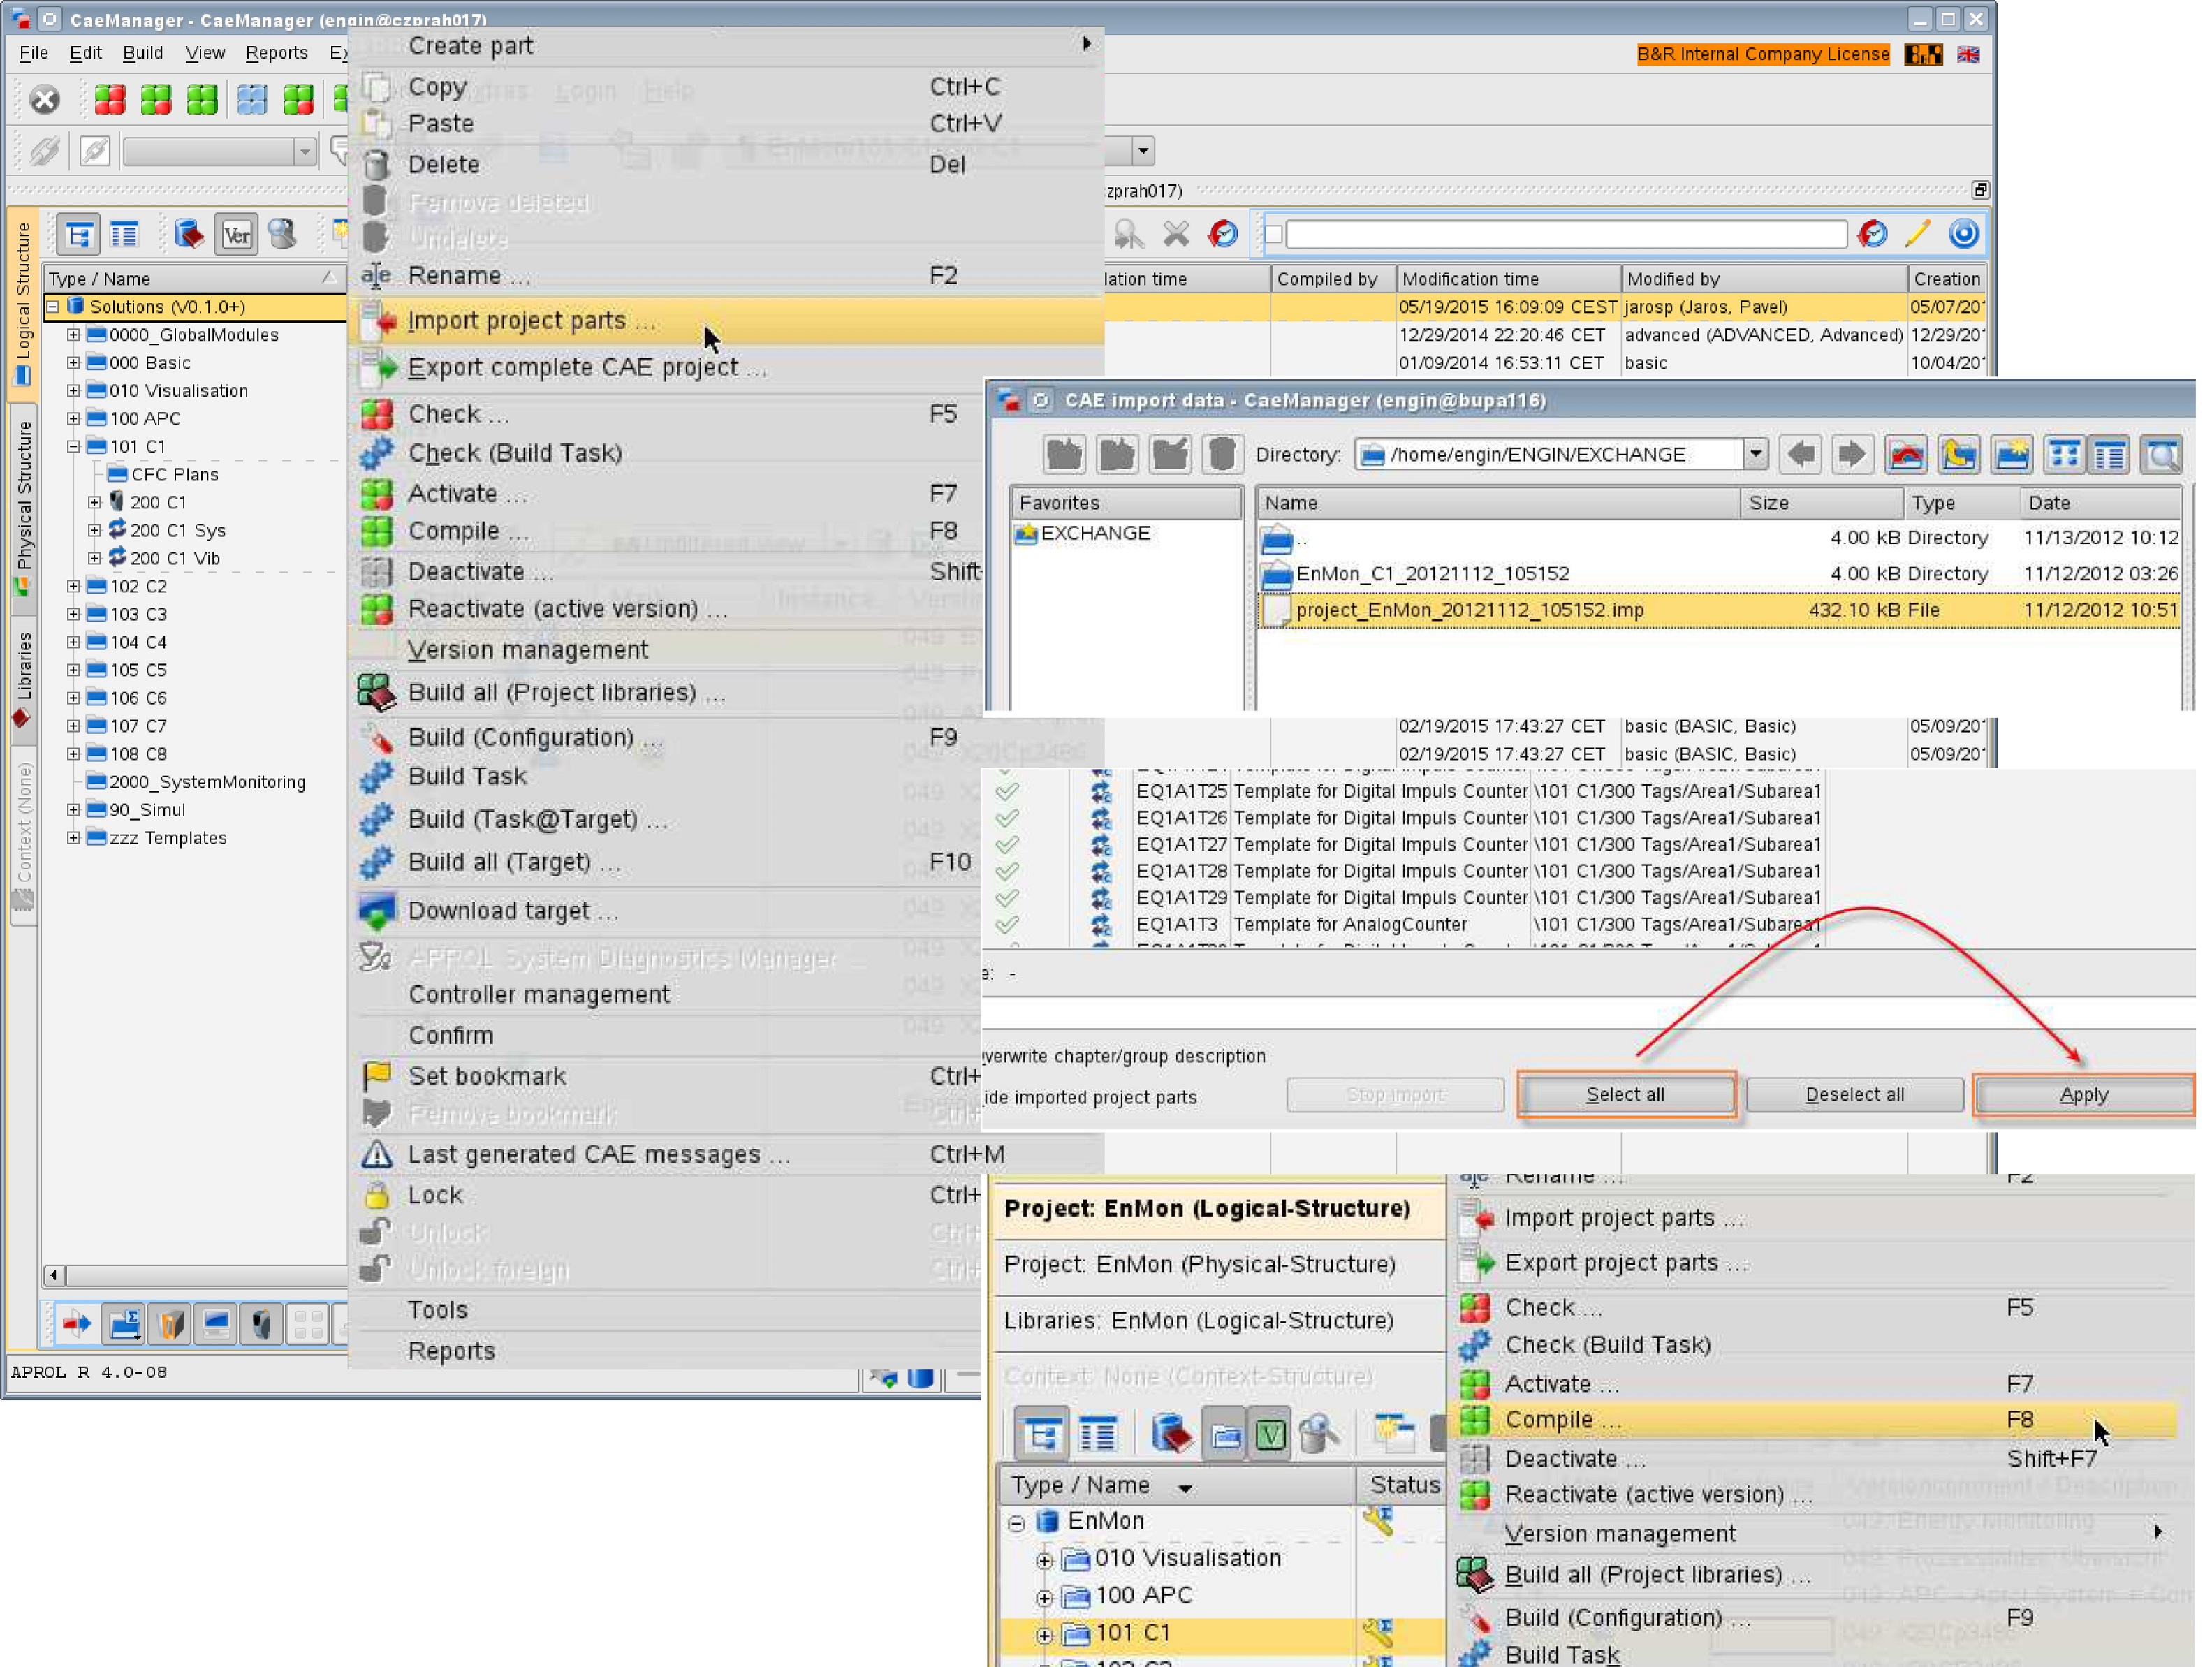2212x1667 pixels.
Task: Select Compile in the lower context menu
Action: 1814,1420
